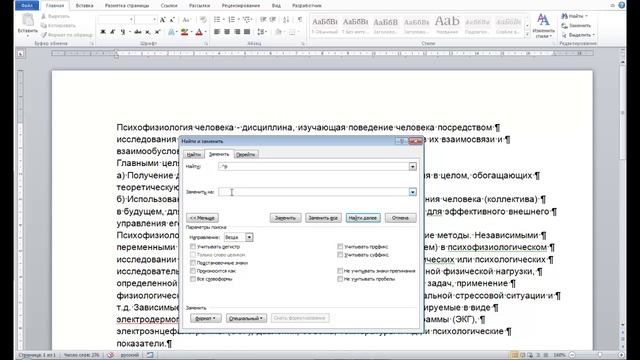Toggle the Show paragraph marks icon
This screenshot has width=640, height=360.
300,20
